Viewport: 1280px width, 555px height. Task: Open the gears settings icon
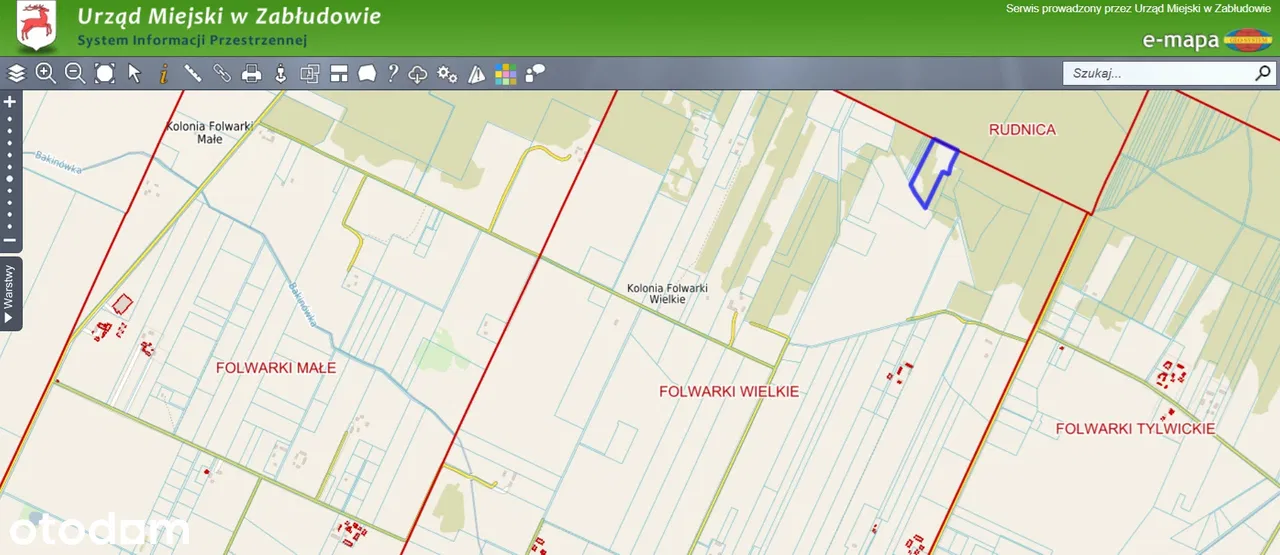pos(448,73)
